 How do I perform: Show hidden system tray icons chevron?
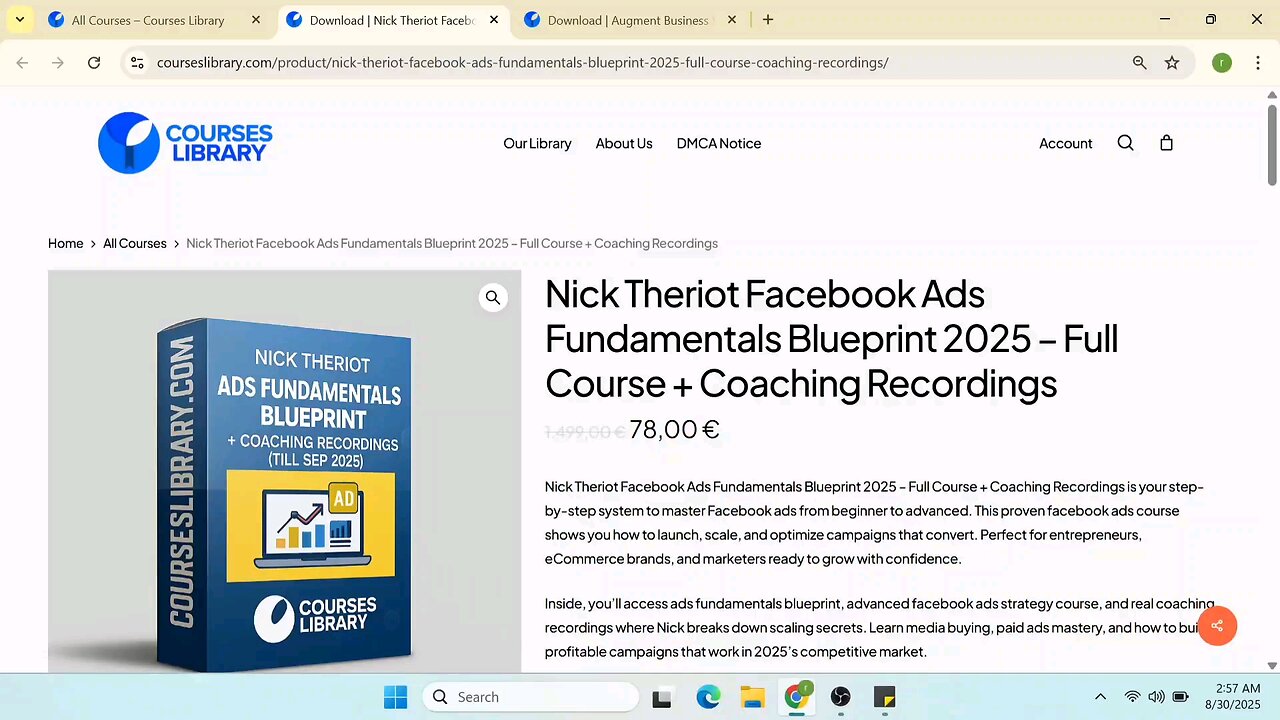click(x=1100, y=697)
